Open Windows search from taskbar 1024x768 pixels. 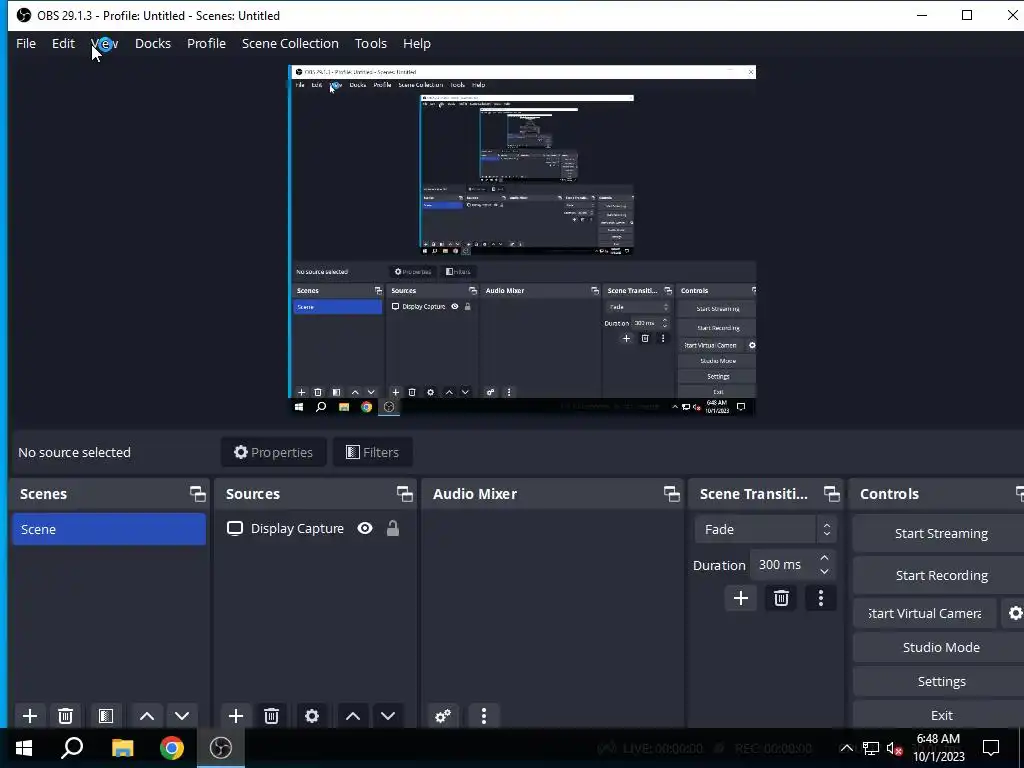[x=72, y=748]
